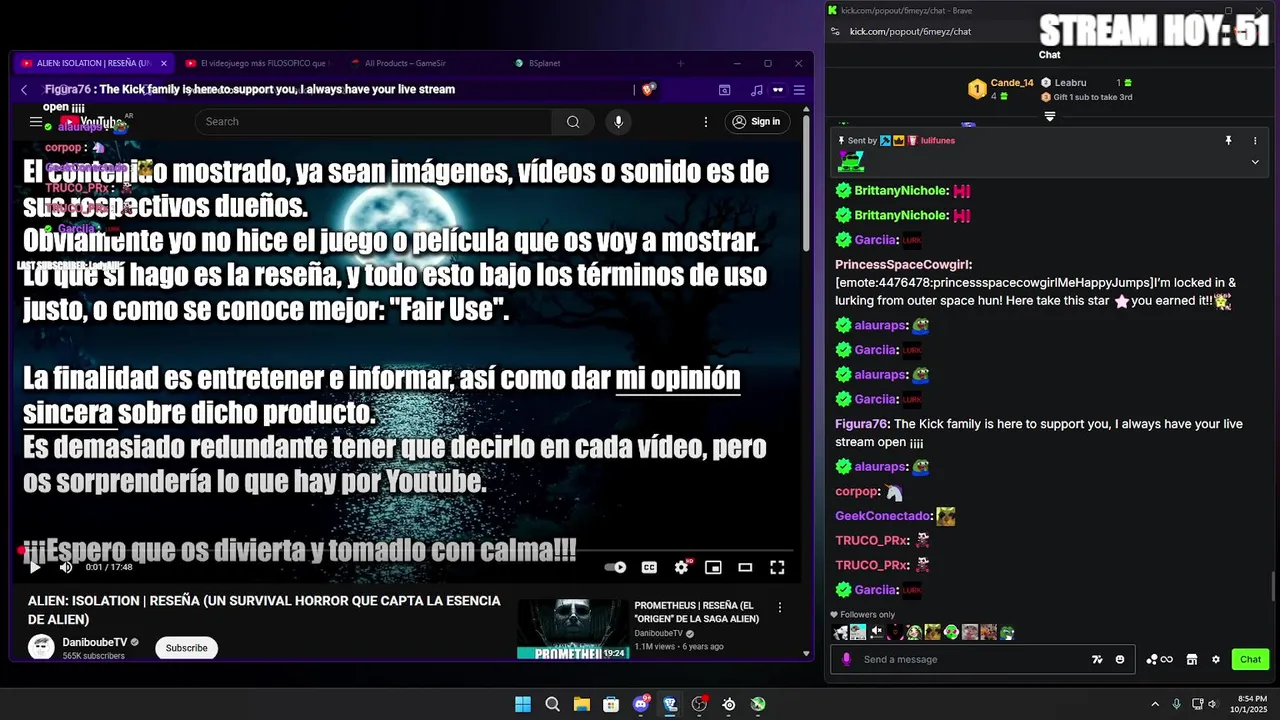Viewport: 1280px width, 720px height.
Task: Open the Prometheus review video thumbnail
Action: 573,629
